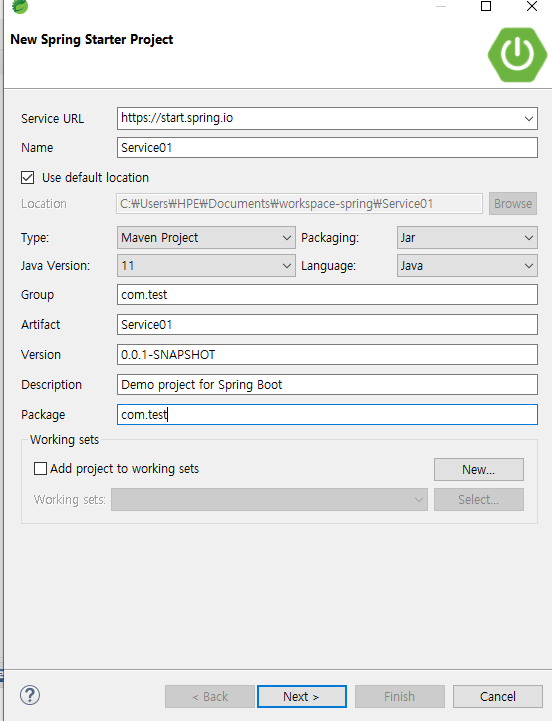Click the 'Working sets' group title
The height and width of the screenshot is (721, 552).
(x=64, y=440)
